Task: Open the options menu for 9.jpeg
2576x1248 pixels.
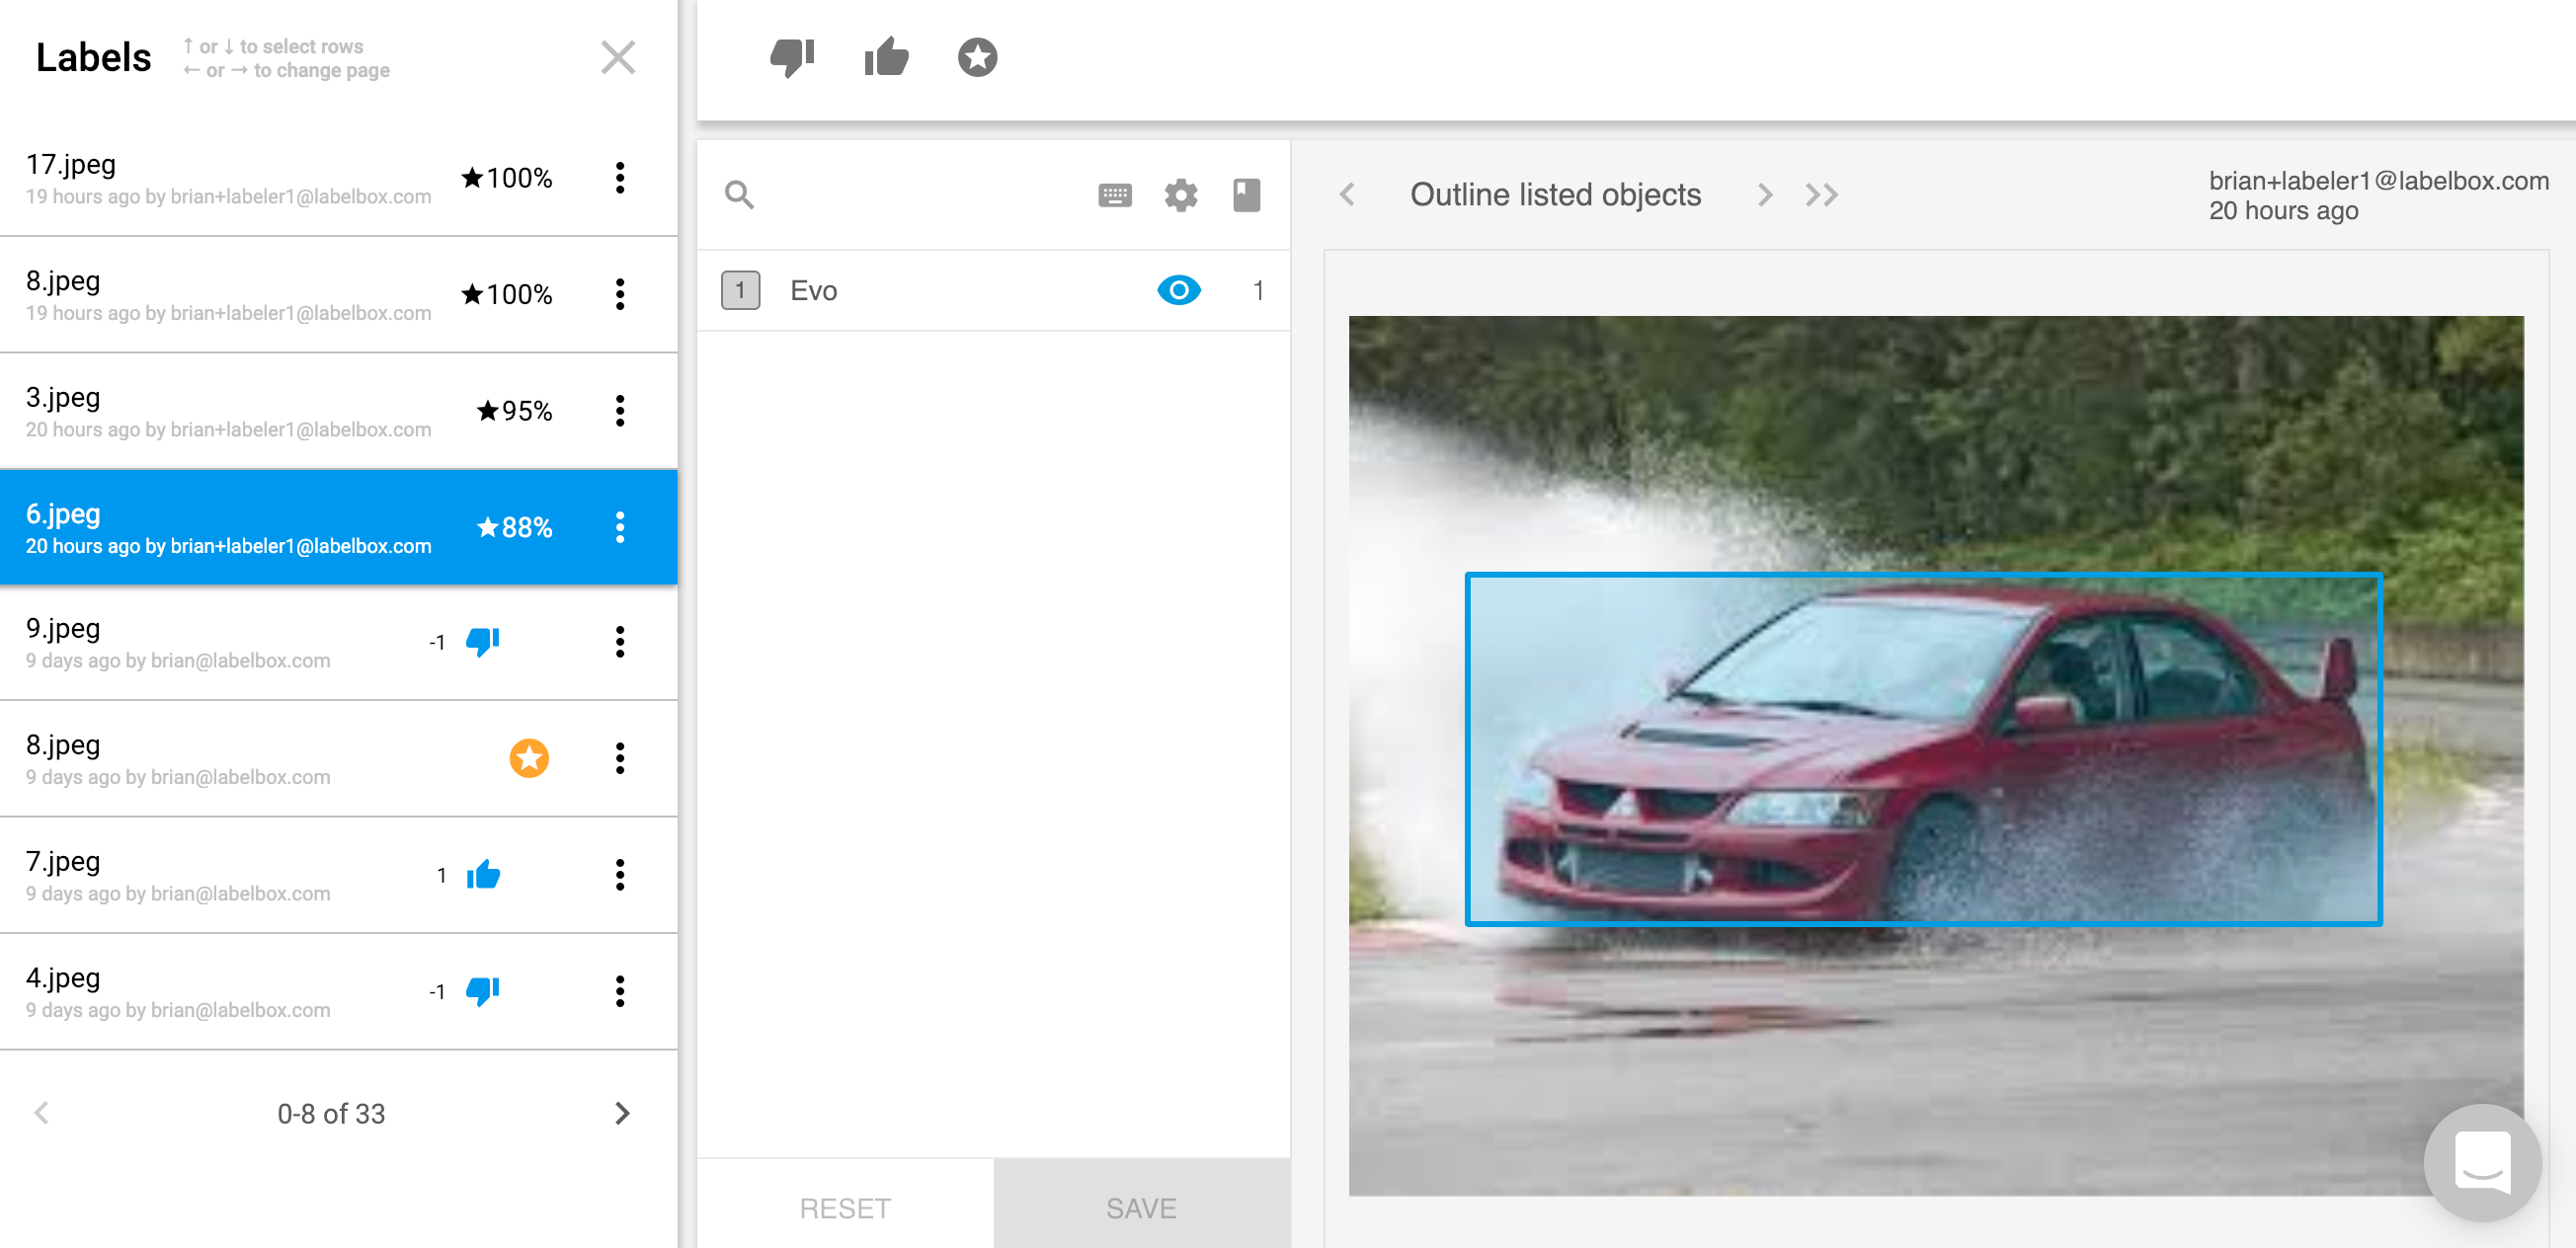Action: [620, 642]
